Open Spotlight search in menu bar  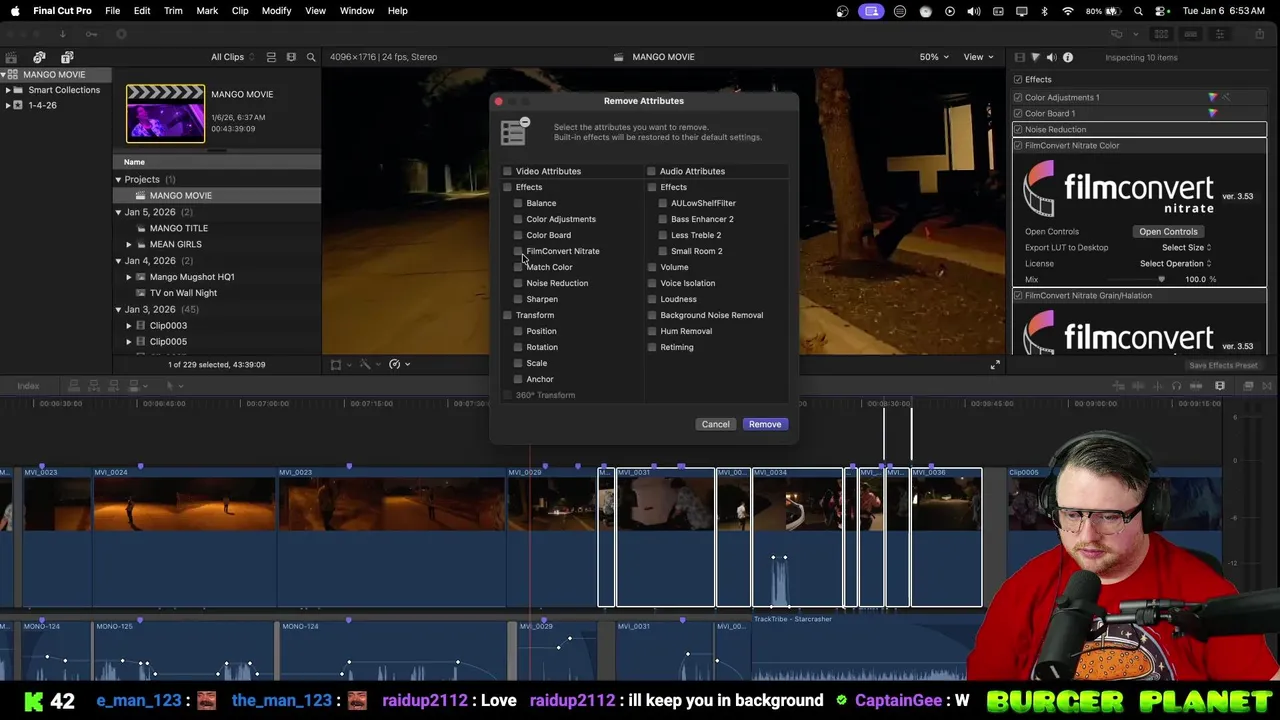click(x=1138, y=11)
